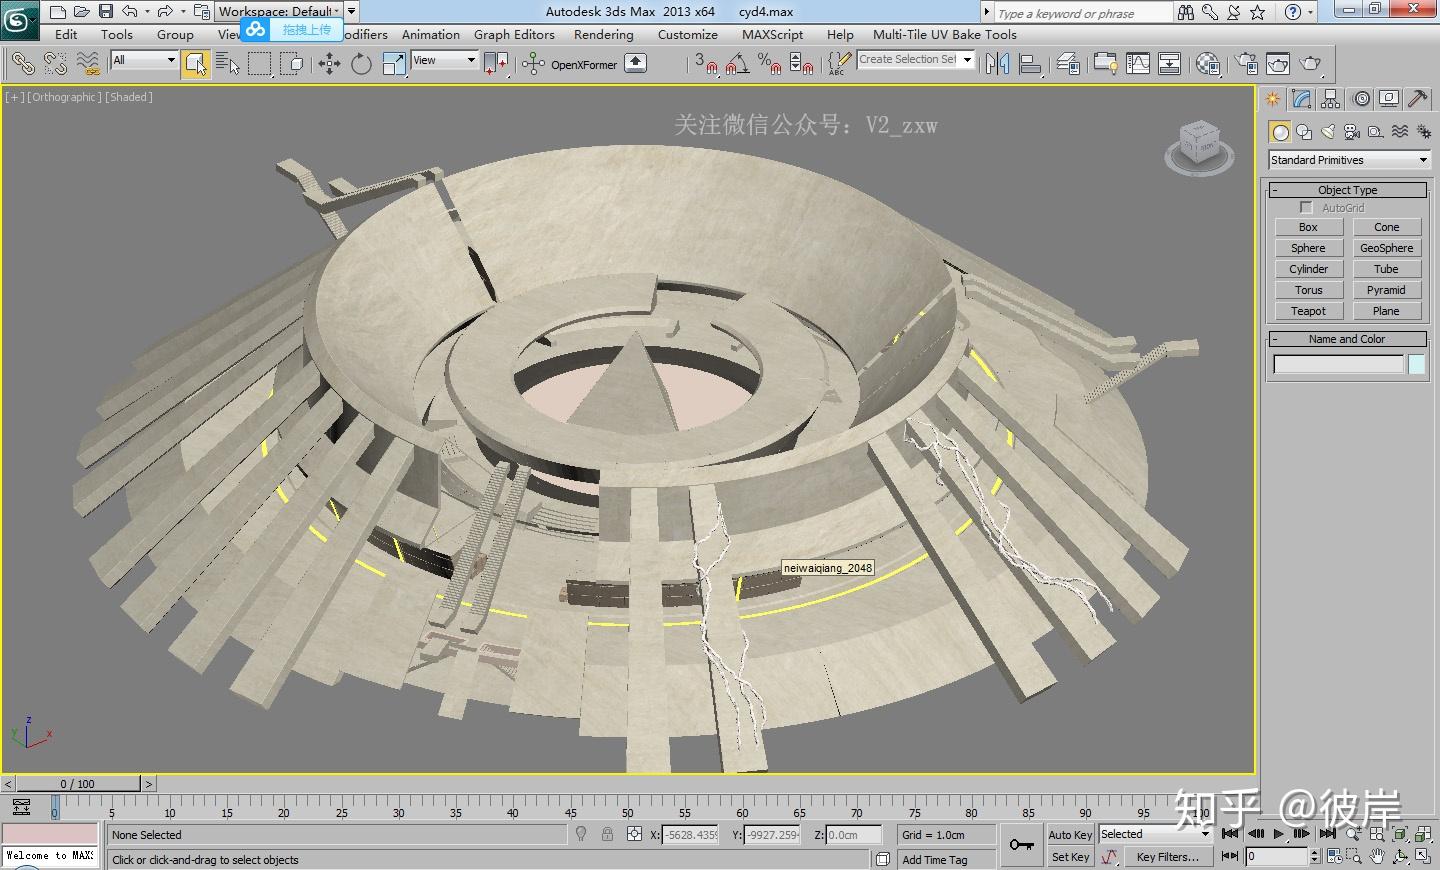The height and width of the screenshot is (870, 1440).
Task: Click the keyword search field
Action: tap(1083, 12)
